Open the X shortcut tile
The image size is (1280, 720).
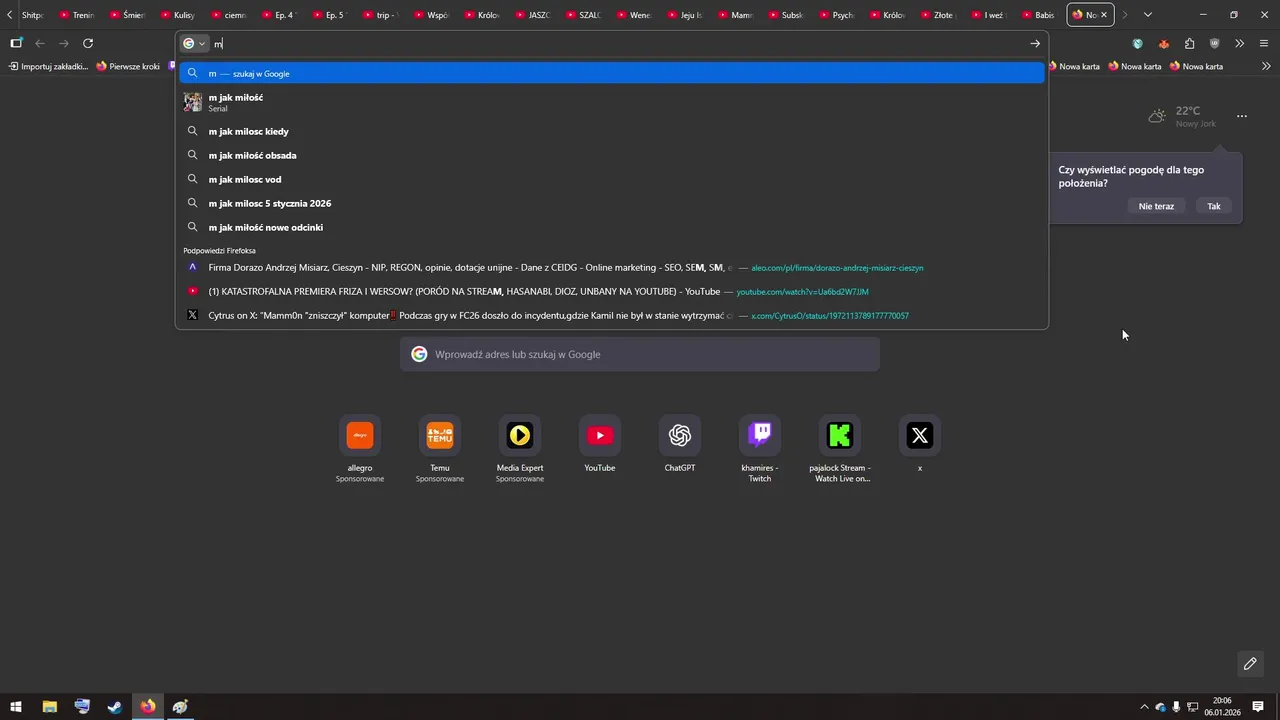[920, 436]
